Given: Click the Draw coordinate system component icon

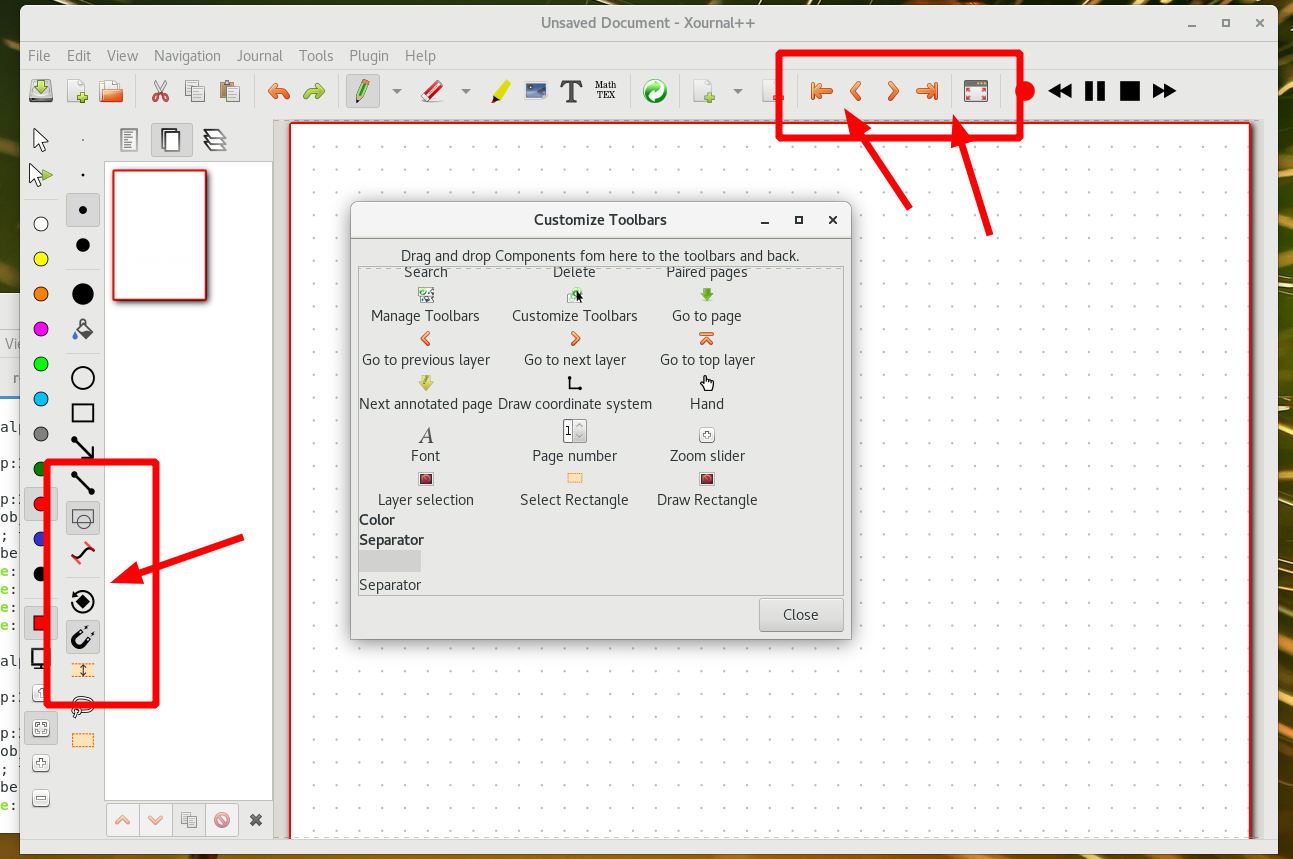Looking at the screenshot, I should tap(574, 383).
